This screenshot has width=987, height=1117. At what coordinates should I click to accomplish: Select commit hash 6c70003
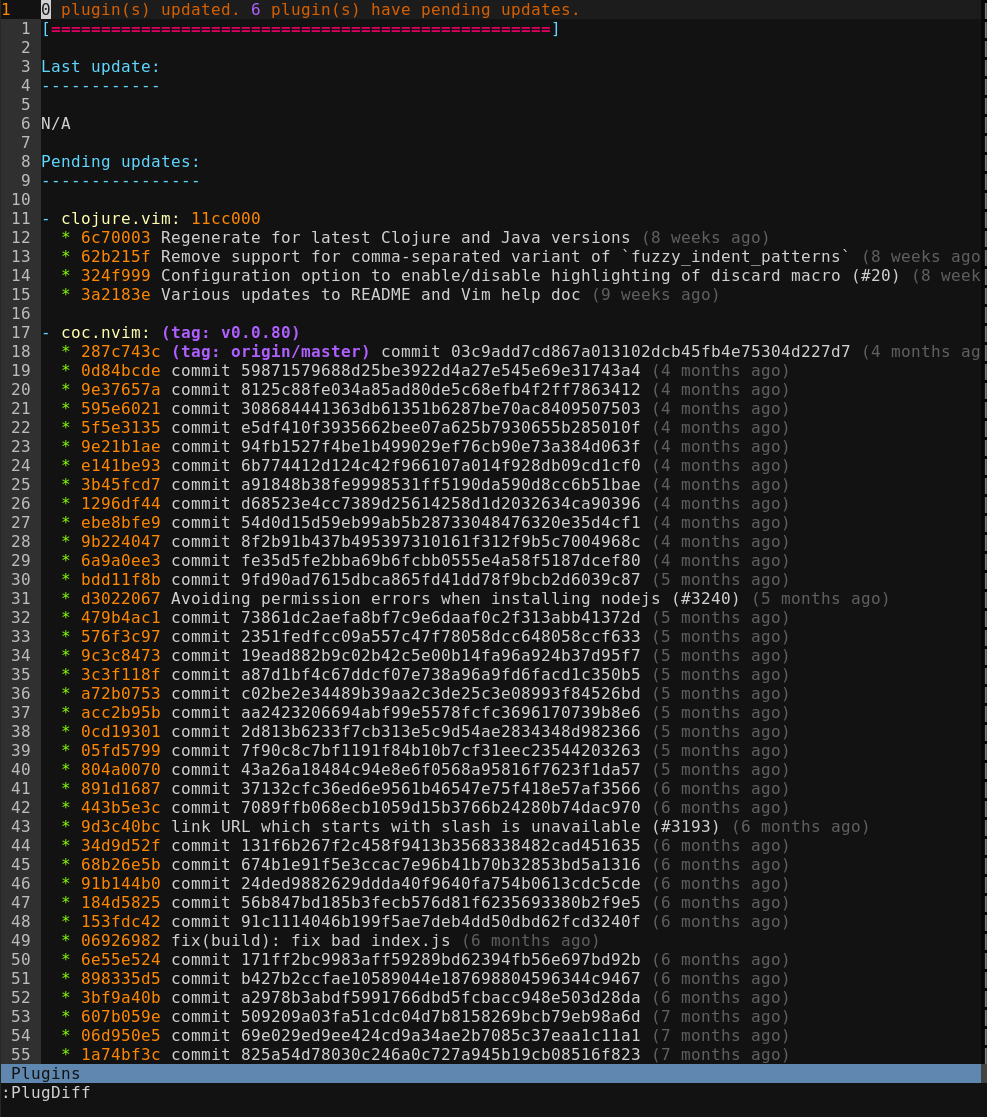(115, 238)
